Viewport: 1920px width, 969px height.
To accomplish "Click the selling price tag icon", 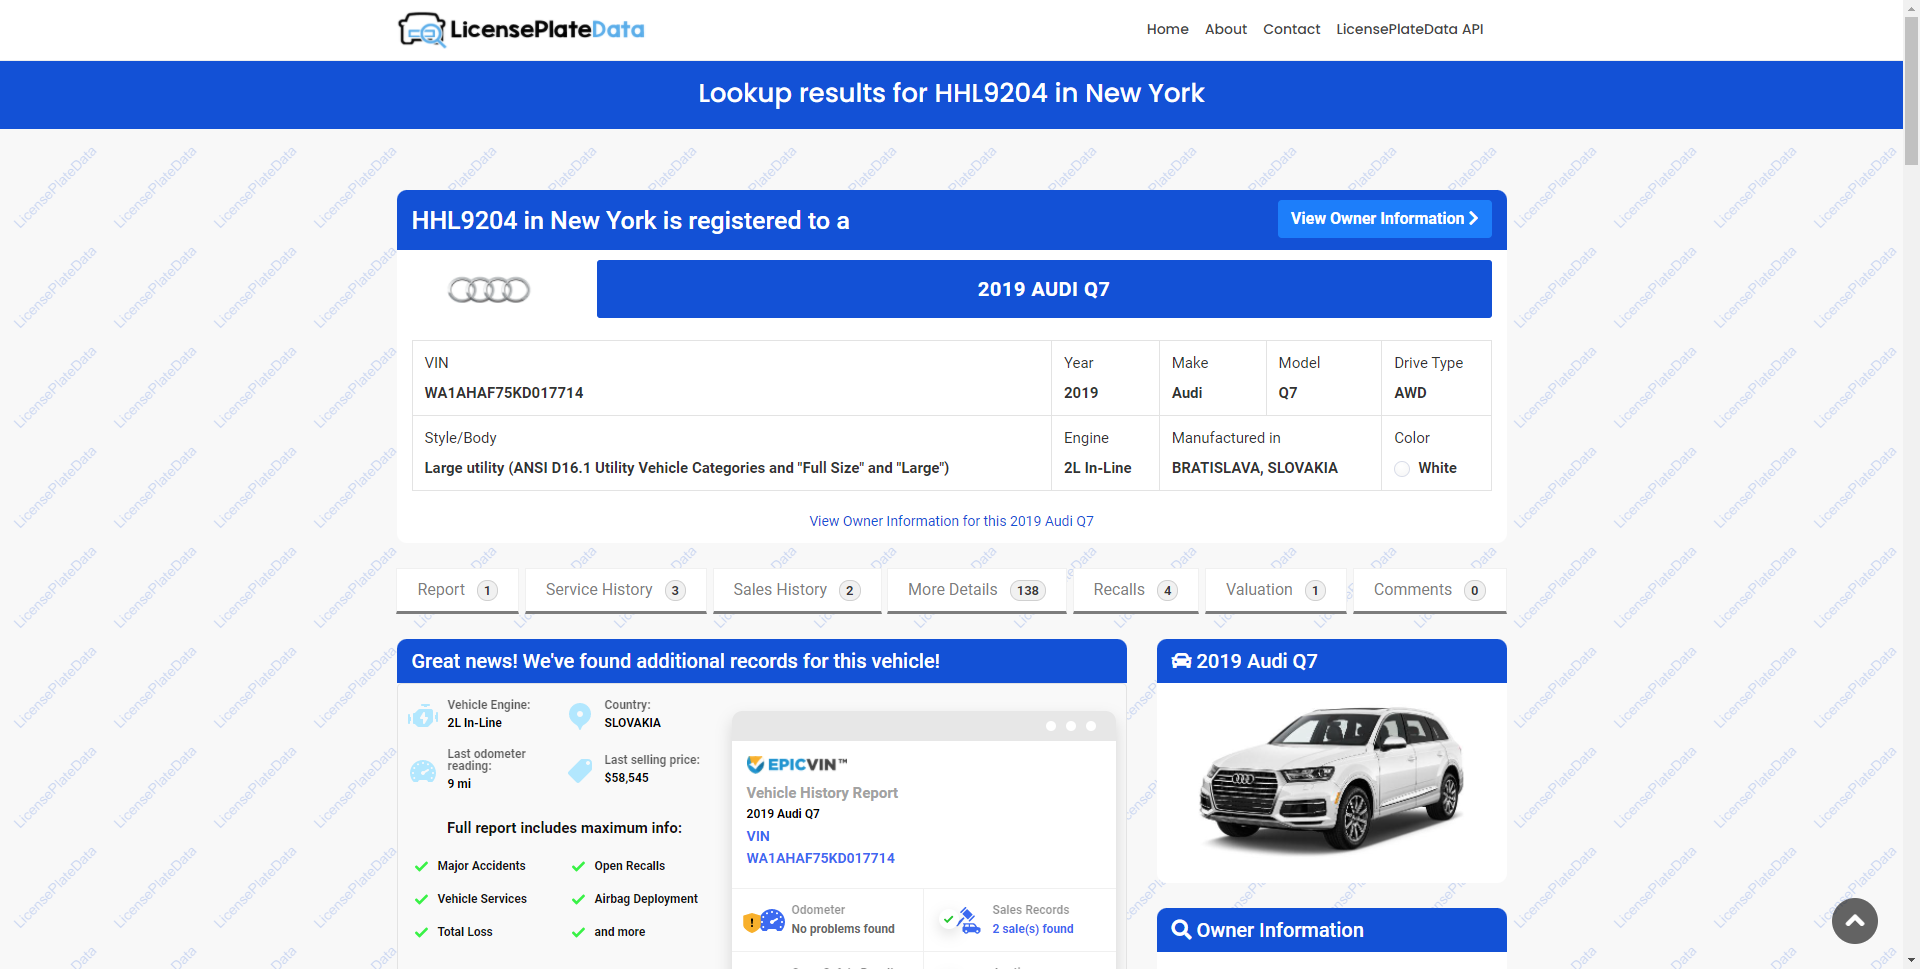I will [580, 770].
